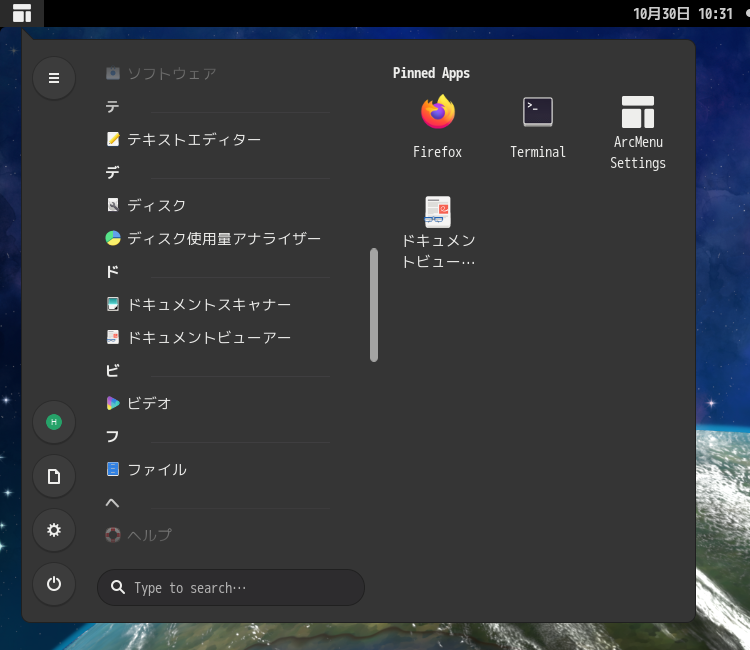This screenshot has height=650, width=750.
Task: Open pinned ドキュメントビューアー icon
Action: click(x=437, y=232)
